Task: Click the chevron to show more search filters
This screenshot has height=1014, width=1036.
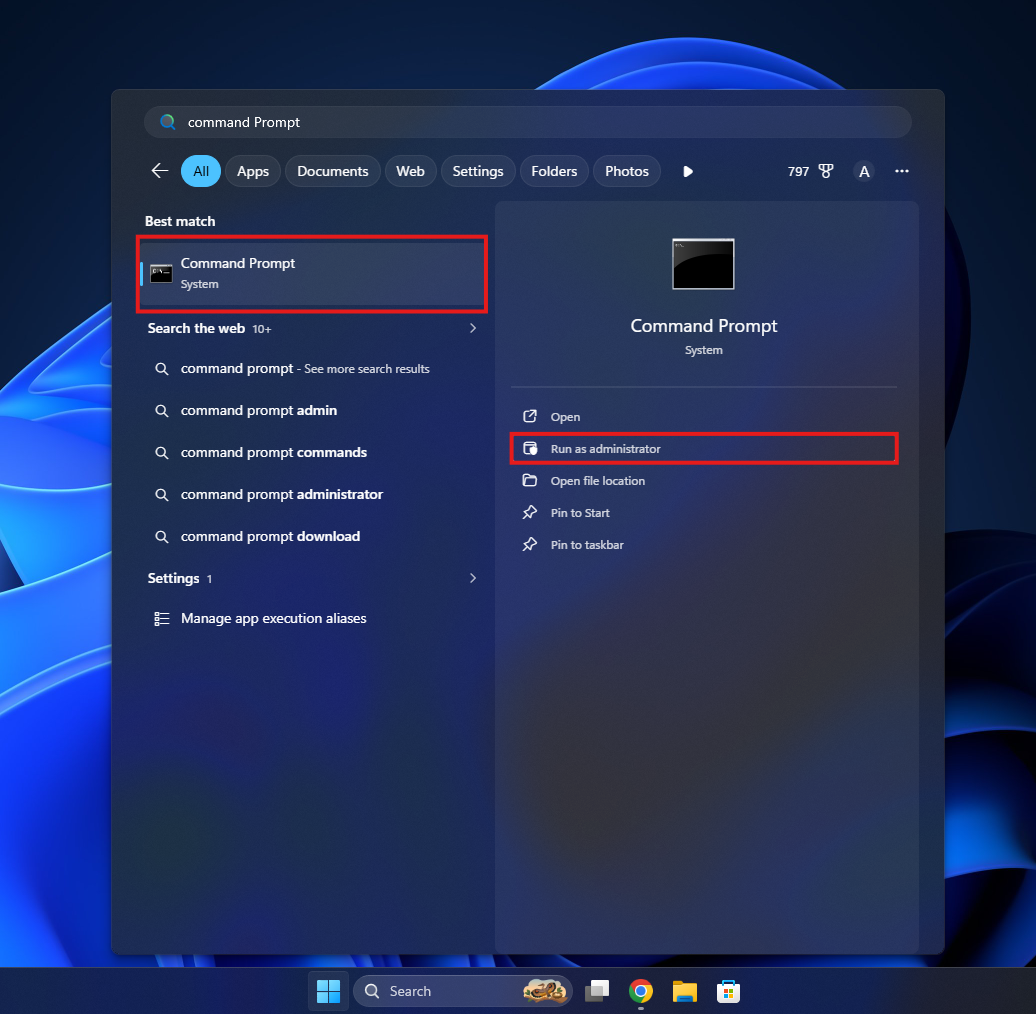Action: tap(687, 171)
